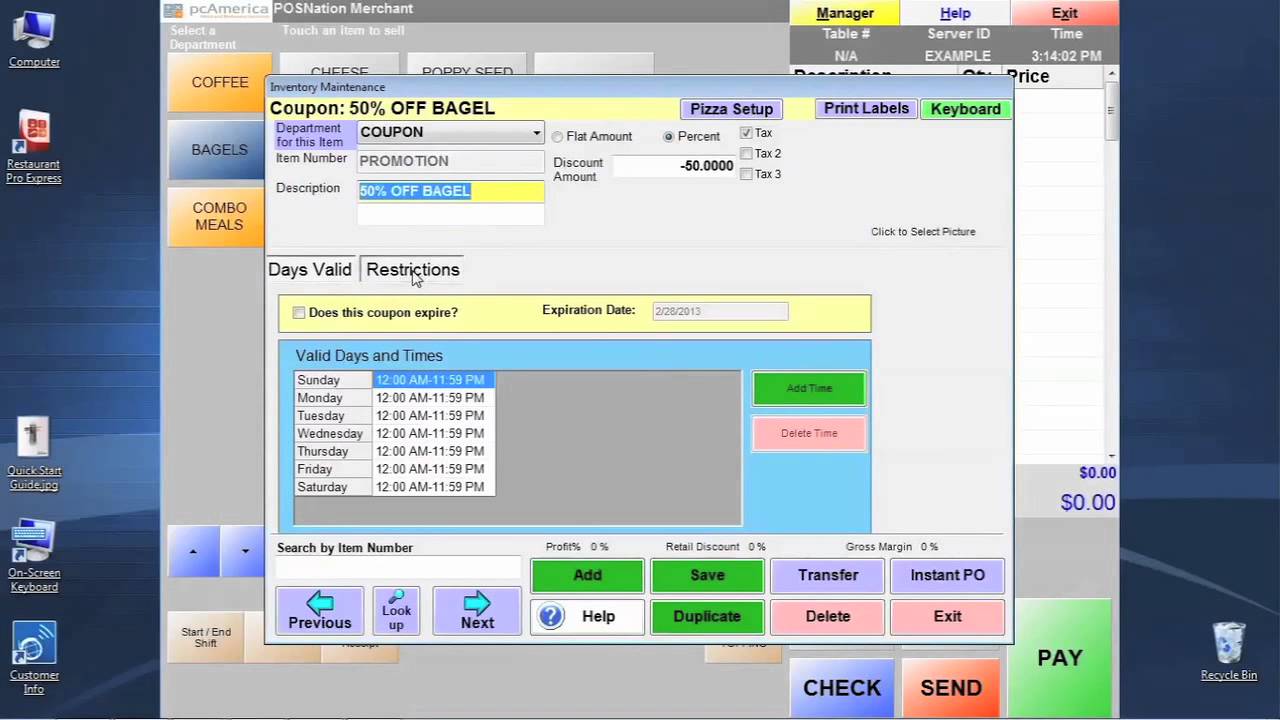Click the Help menu at top right
The width and height of the screenshot is (1280, 720).
pos(955,13)
